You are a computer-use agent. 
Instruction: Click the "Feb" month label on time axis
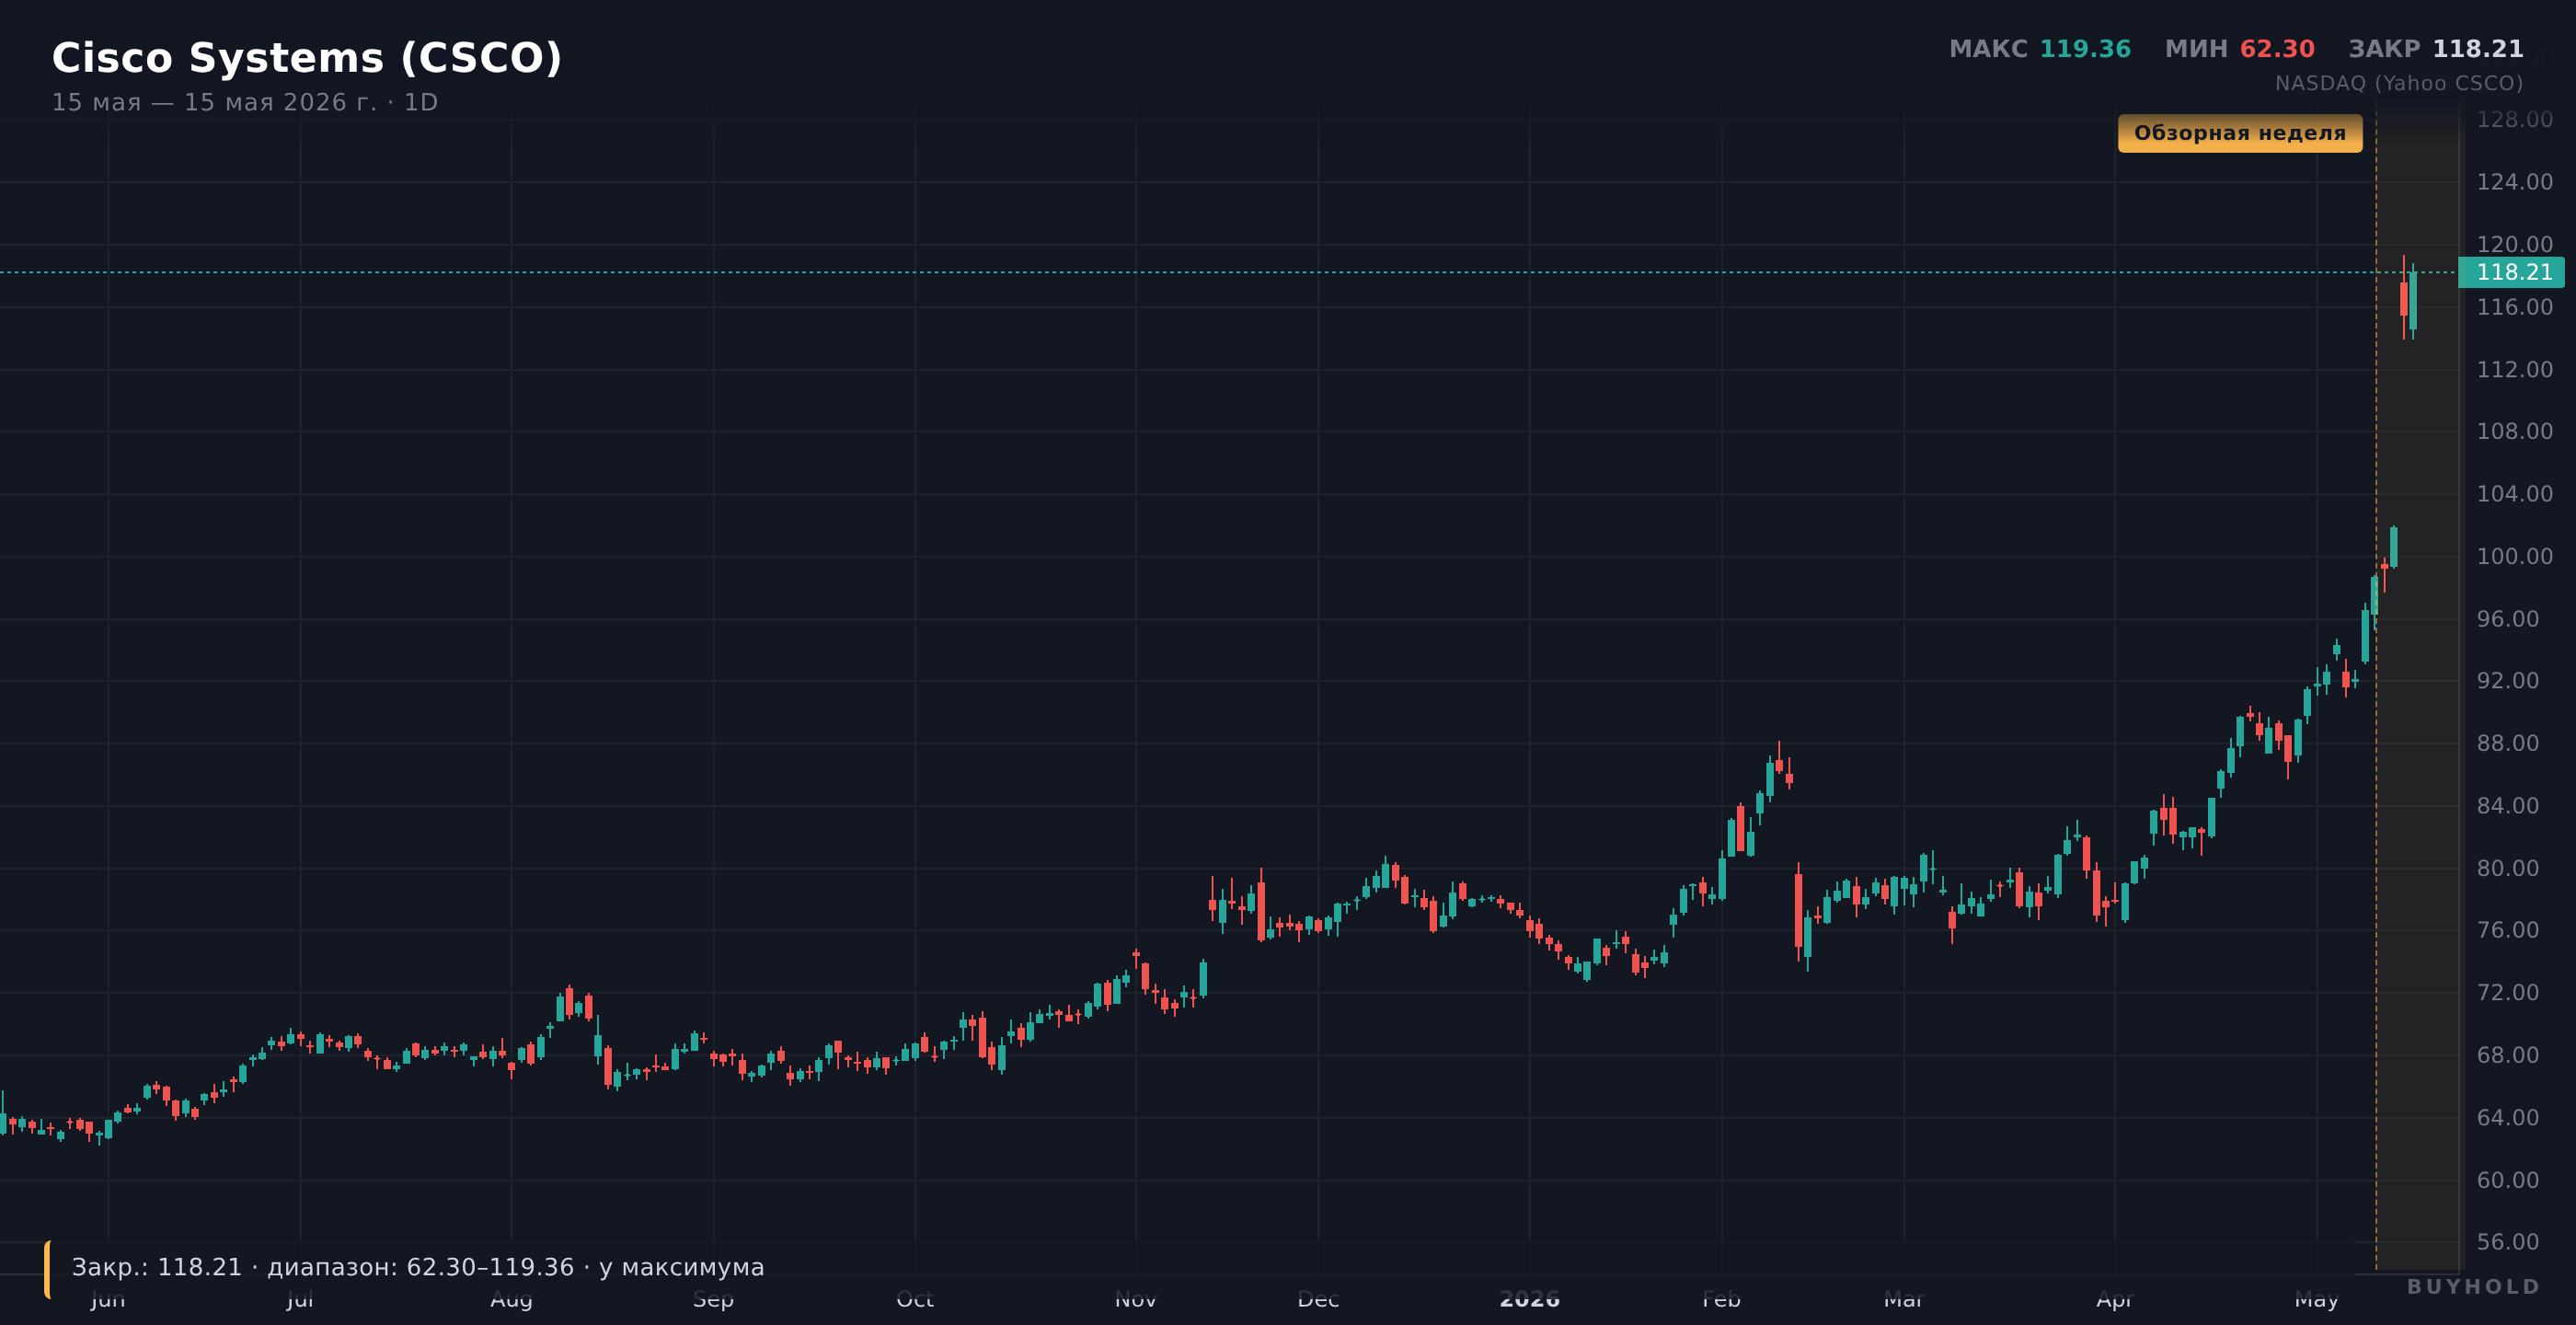click(1721, 1299)
